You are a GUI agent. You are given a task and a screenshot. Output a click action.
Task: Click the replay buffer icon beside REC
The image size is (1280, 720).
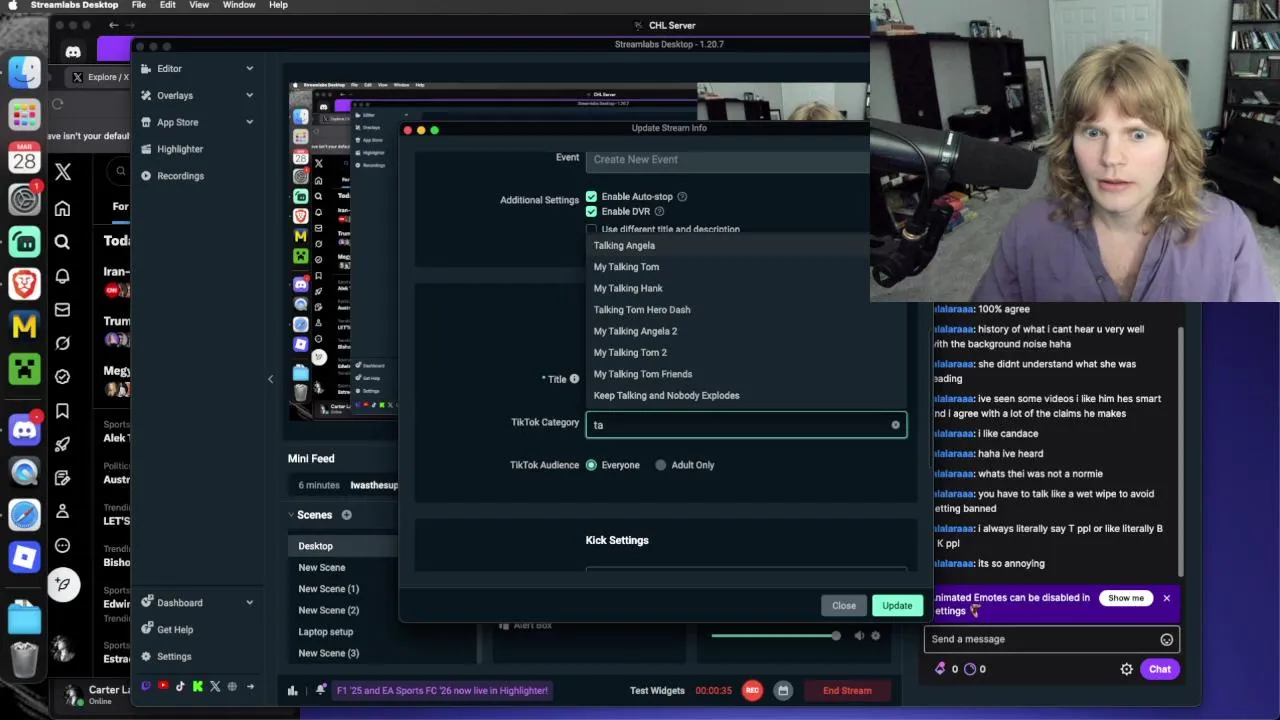pyautogui.click(x=783, y=690)
